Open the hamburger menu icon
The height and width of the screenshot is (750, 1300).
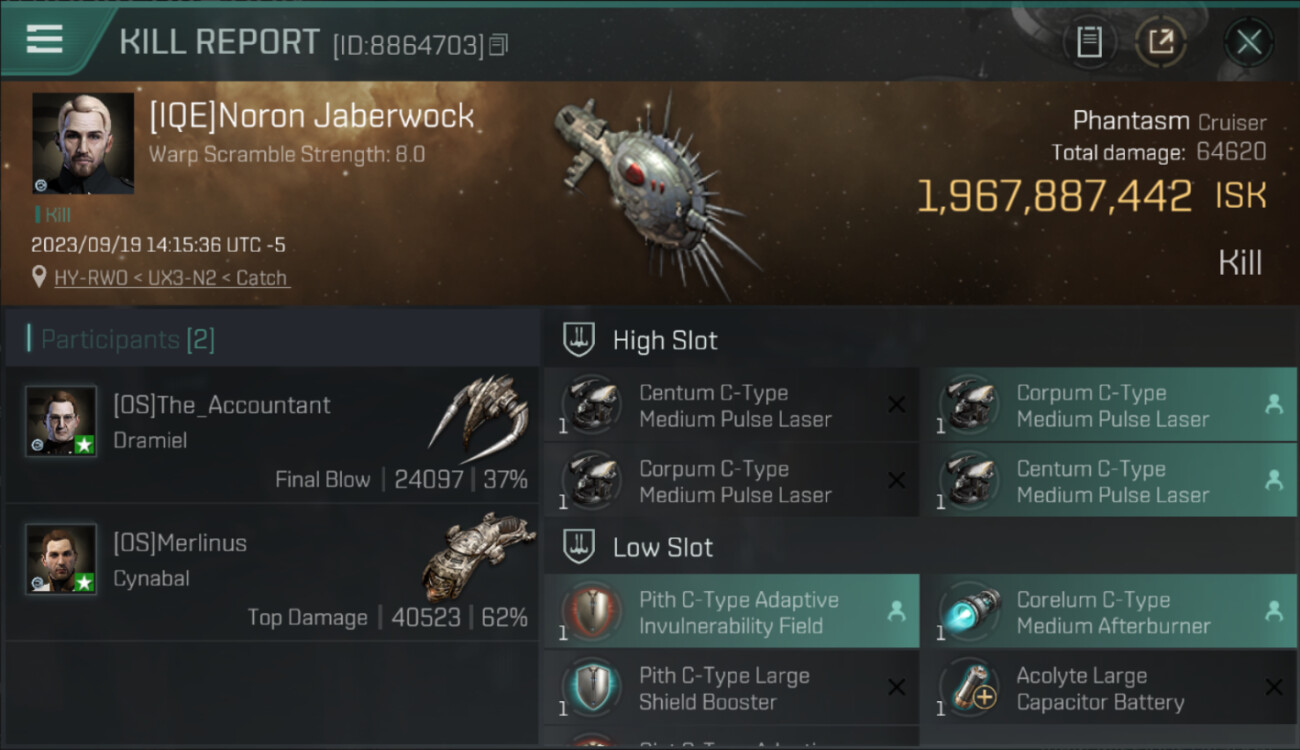(x=45, y=39)
